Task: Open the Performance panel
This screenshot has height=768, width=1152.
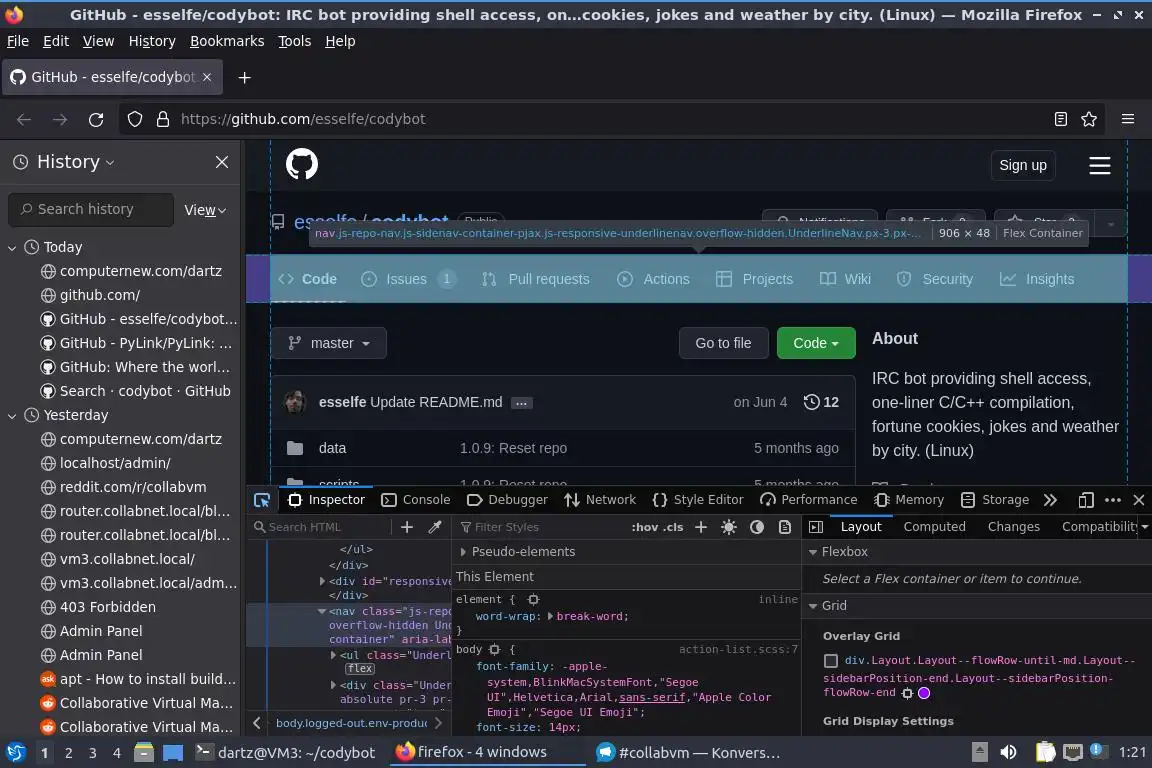Action: click(x=809, y=500)
